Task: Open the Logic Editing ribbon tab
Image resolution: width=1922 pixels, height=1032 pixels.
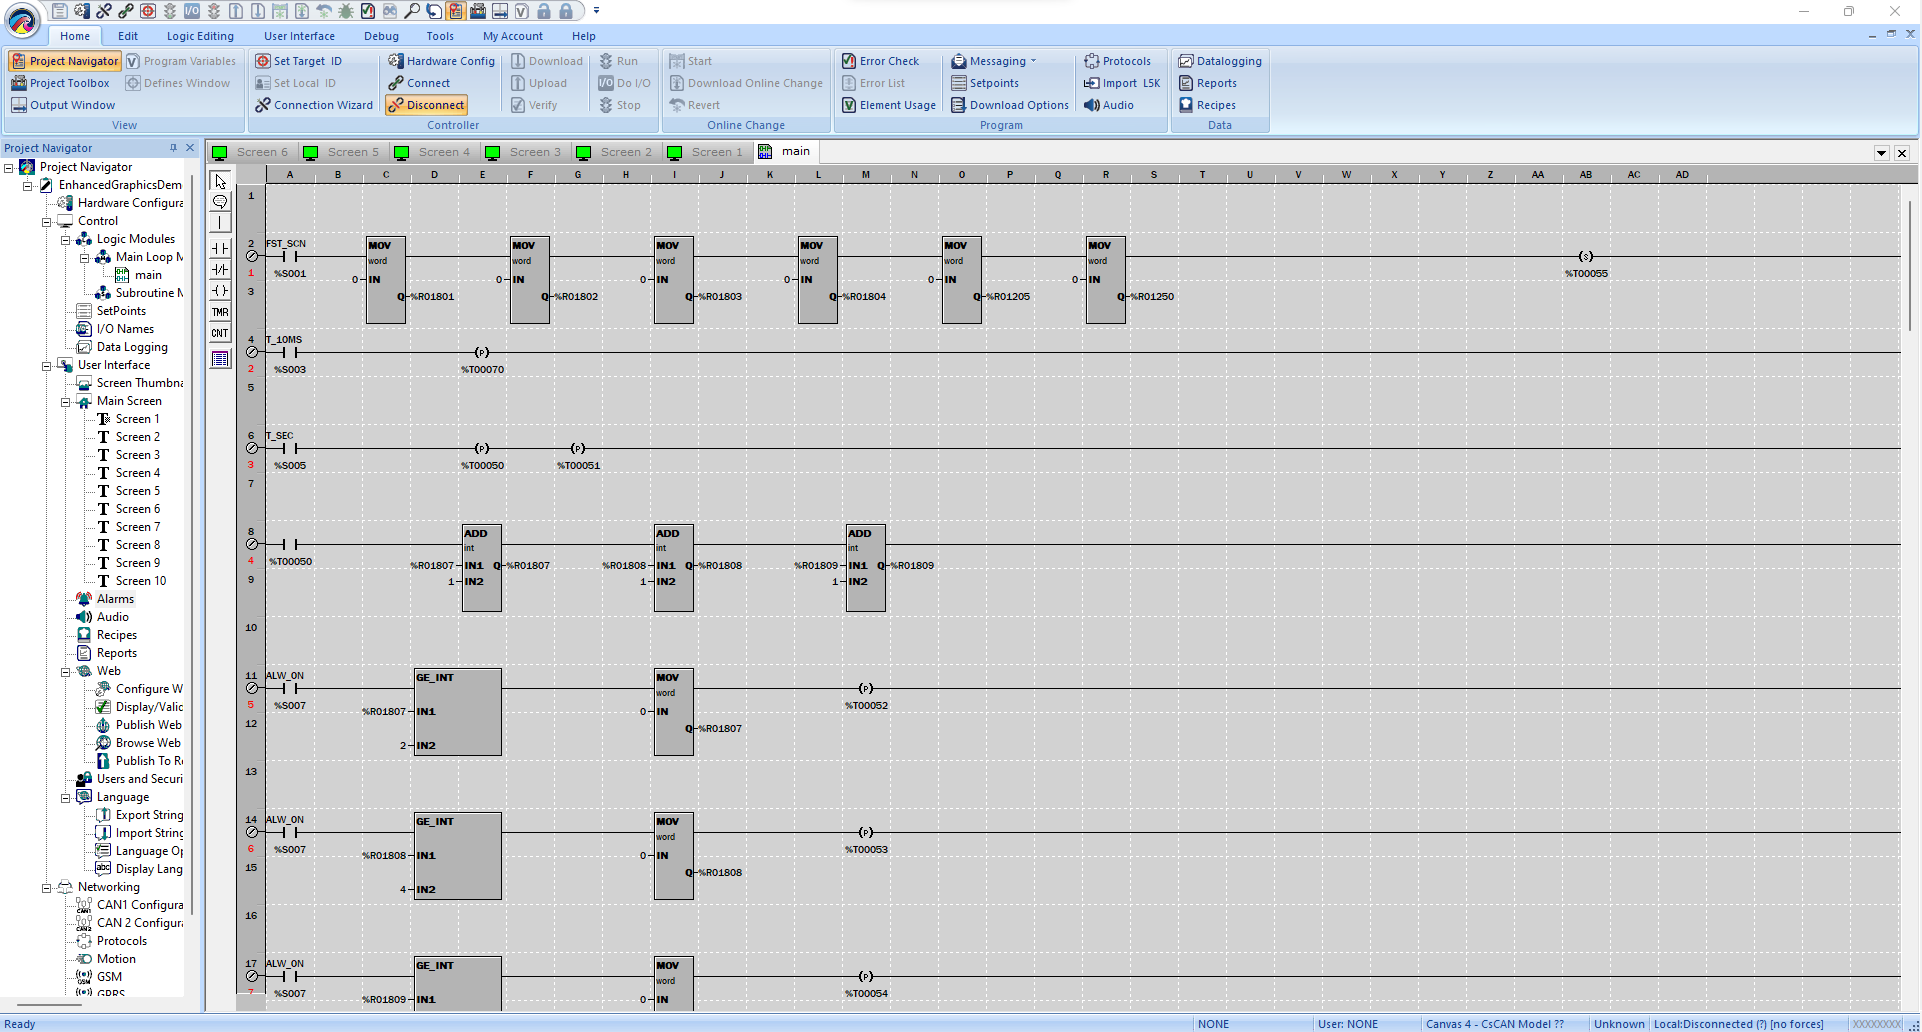Action: [x=200, y=36]
